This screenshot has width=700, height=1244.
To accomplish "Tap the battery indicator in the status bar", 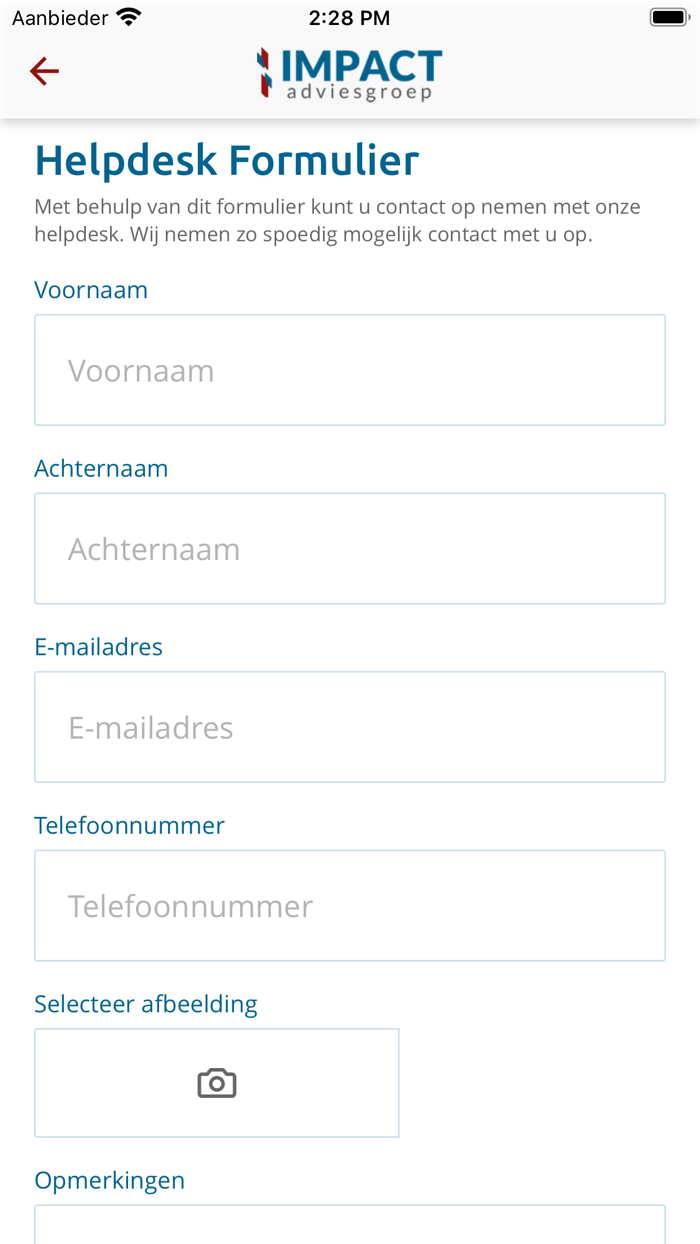I will point(668,15).
